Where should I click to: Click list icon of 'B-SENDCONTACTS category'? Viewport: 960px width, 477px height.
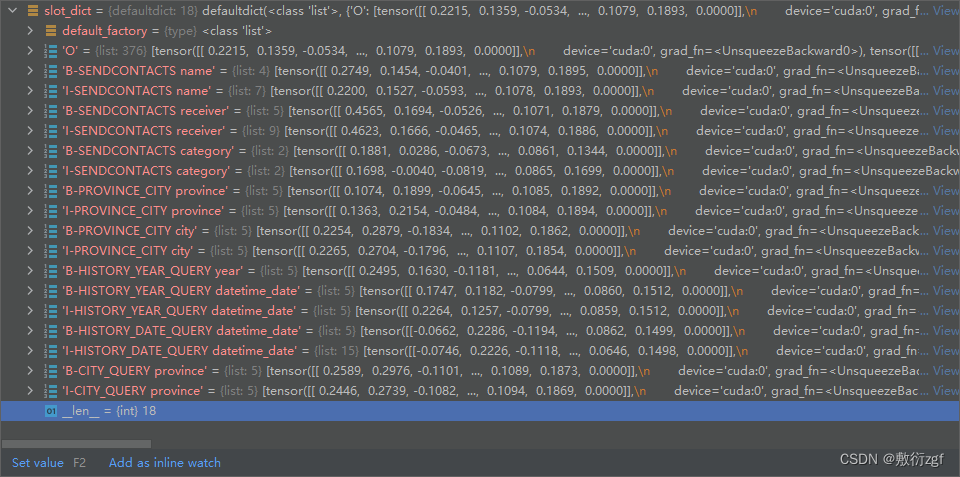click(51, 151)
